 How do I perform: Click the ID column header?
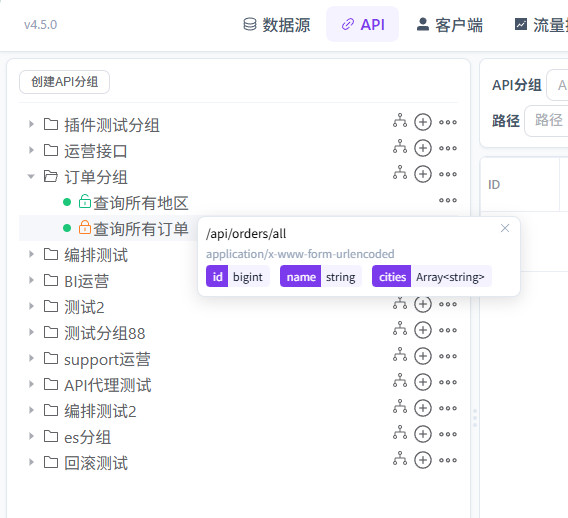pyautogui.click(x=494, y=185)
